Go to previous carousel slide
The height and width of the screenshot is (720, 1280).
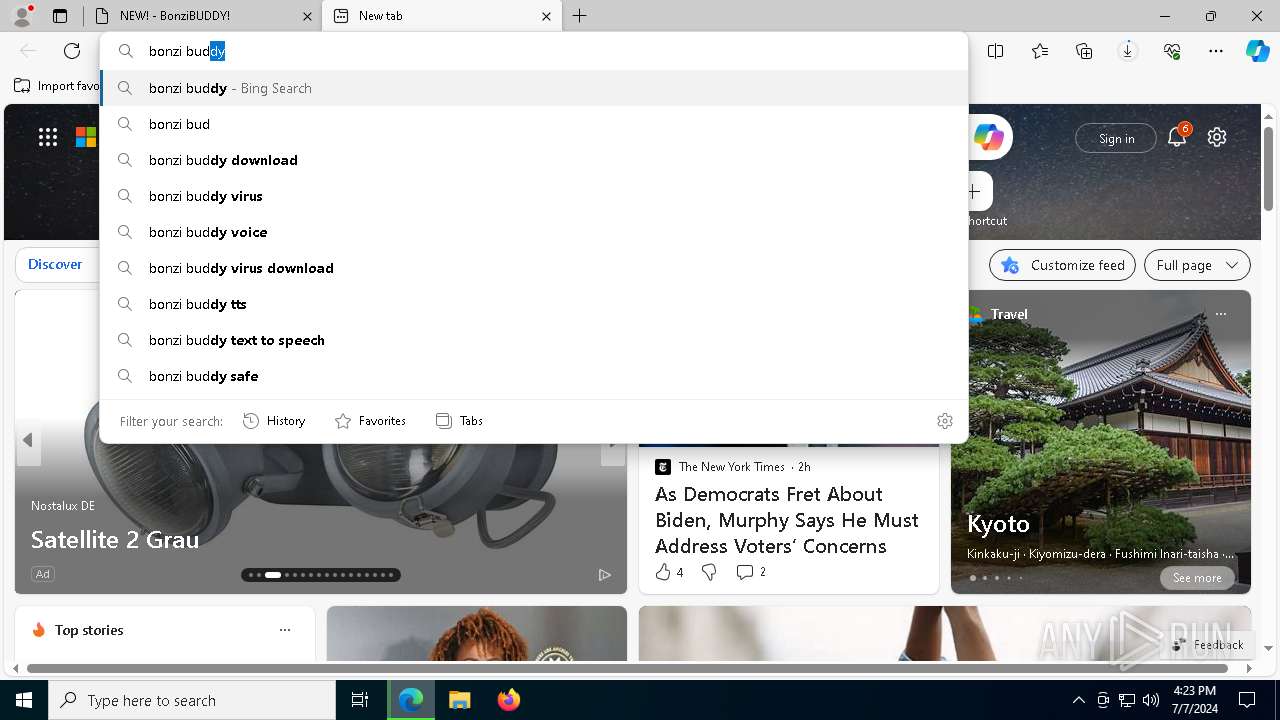point(28,440)
